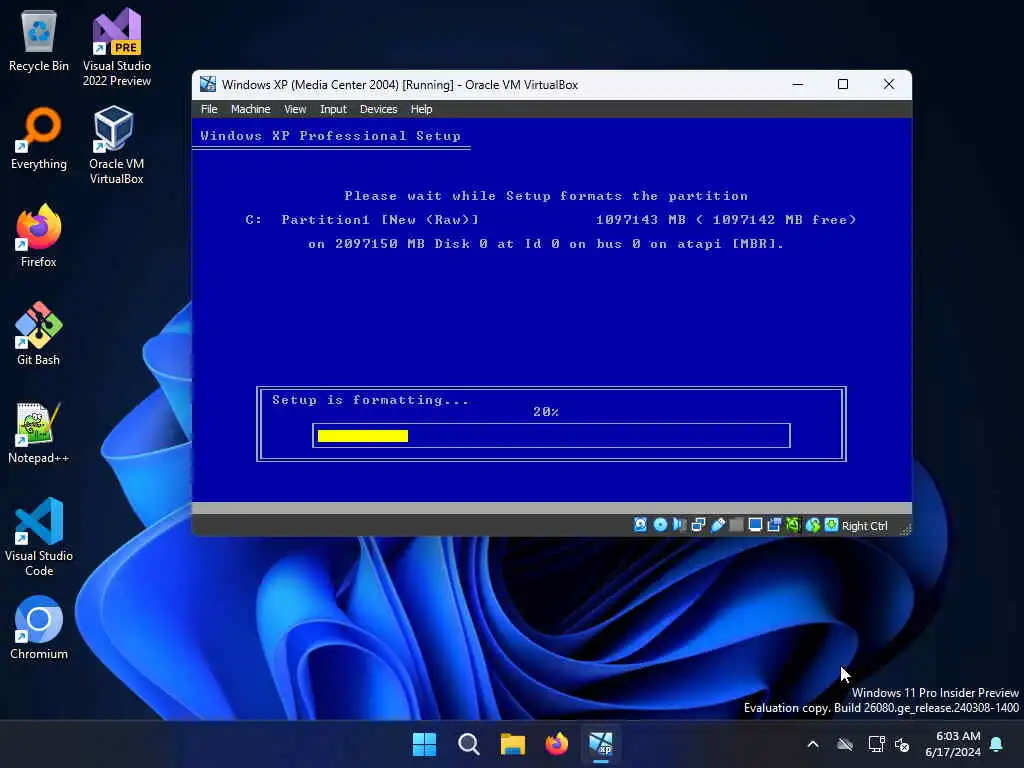Viewport: 1024px width, 768px height.
Task: Select the Everything desktop shortcut
Action: 39,139
